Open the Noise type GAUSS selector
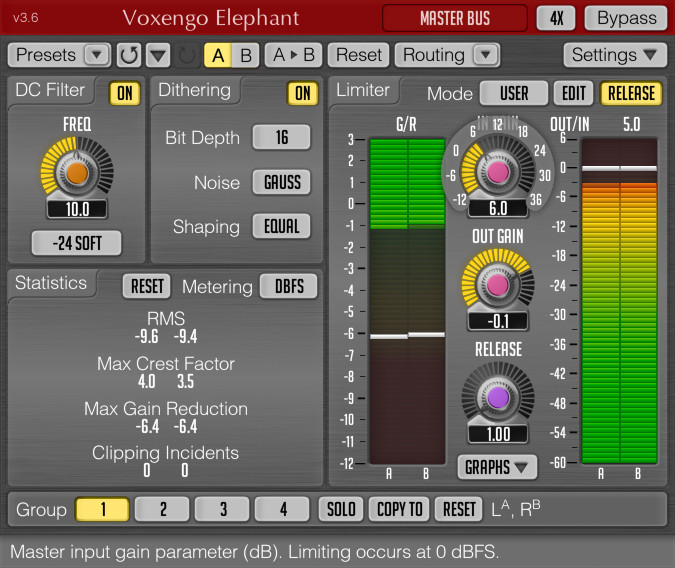 point(282,182)
